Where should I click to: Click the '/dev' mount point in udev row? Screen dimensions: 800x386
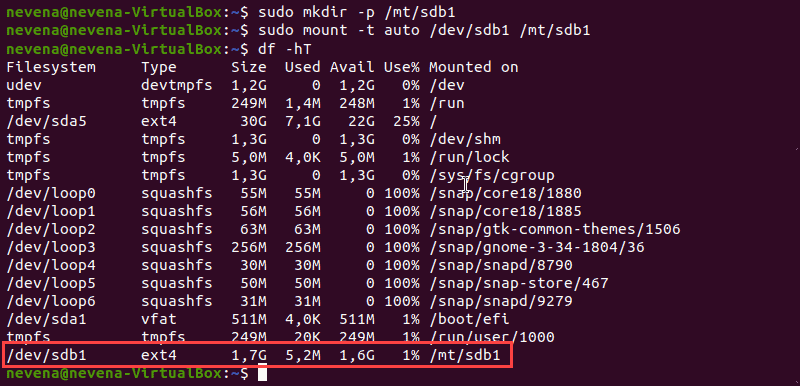446,85
